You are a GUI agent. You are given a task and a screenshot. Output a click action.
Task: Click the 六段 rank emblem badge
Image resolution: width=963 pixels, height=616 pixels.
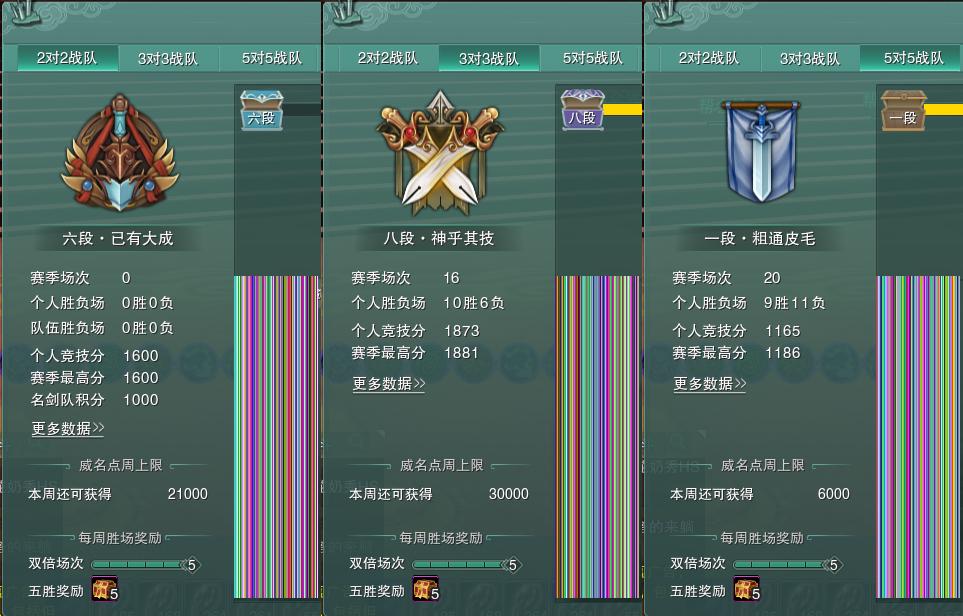pos(120,152)
